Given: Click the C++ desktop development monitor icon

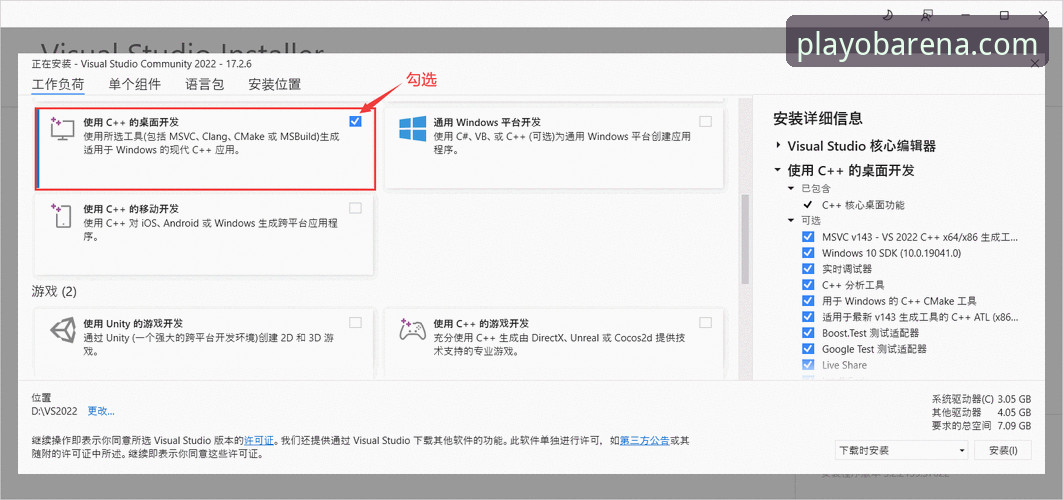Looking at the screenshot, I should 62,129.
